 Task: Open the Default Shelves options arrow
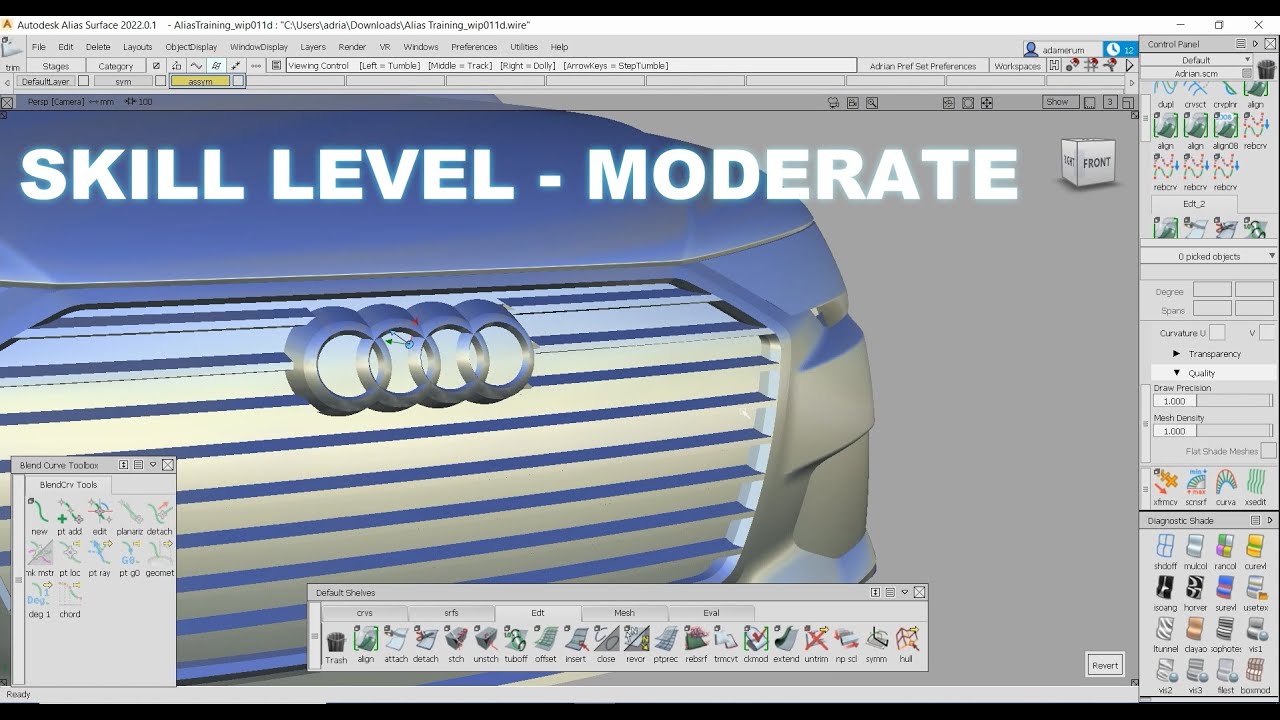(905, 592)
